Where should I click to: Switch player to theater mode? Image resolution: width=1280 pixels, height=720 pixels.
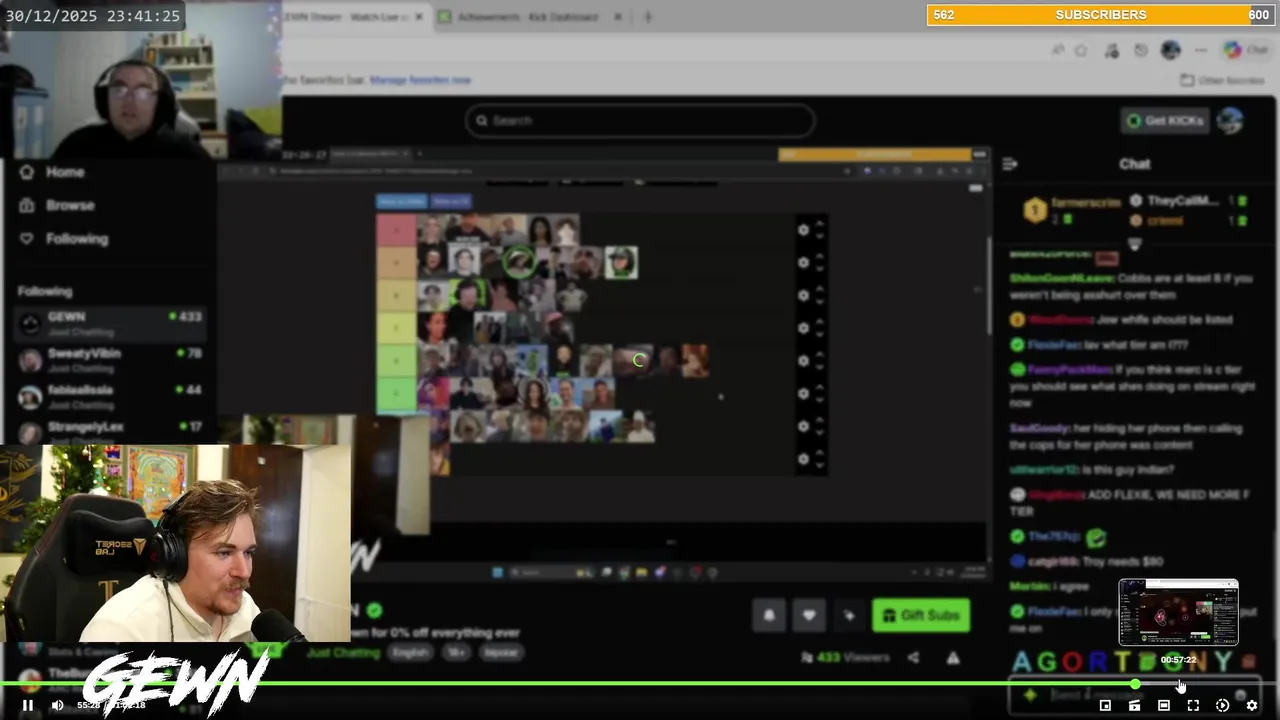1164,705
